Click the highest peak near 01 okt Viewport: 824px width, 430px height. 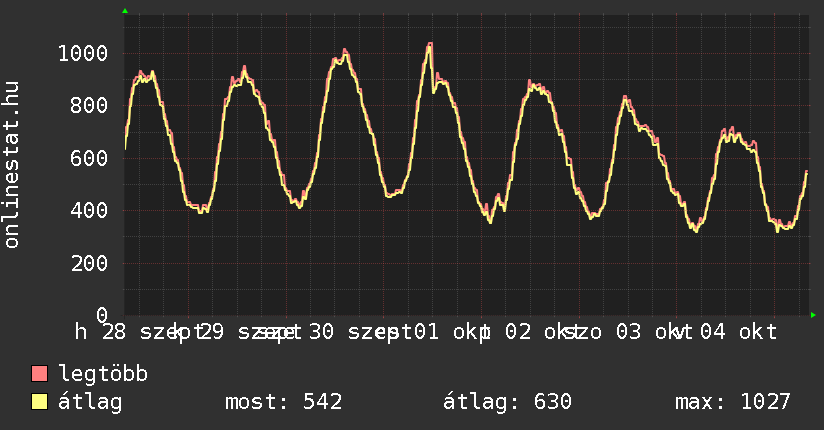tap(430, 44)
